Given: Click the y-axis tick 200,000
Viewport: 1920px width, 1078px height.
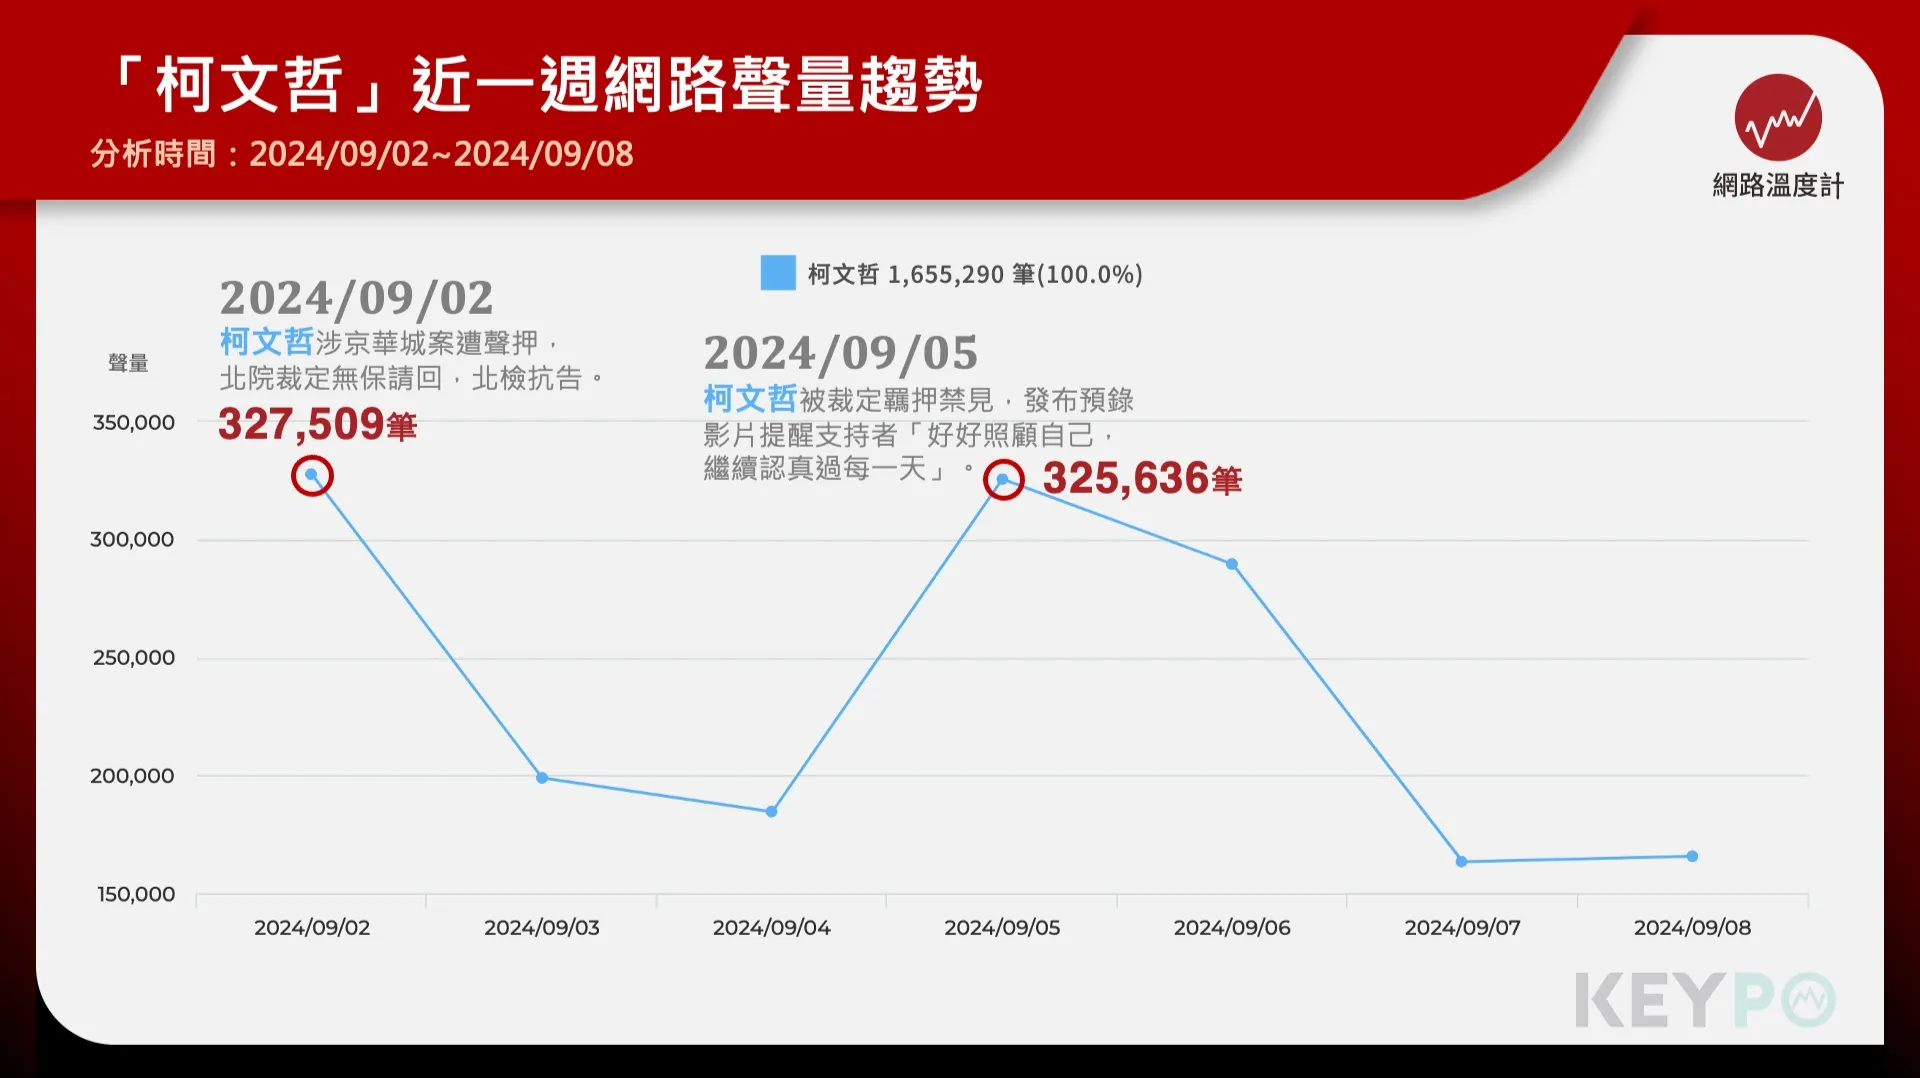Looking at the screenshot, I should pyautogui.click(x=132, y=776).
